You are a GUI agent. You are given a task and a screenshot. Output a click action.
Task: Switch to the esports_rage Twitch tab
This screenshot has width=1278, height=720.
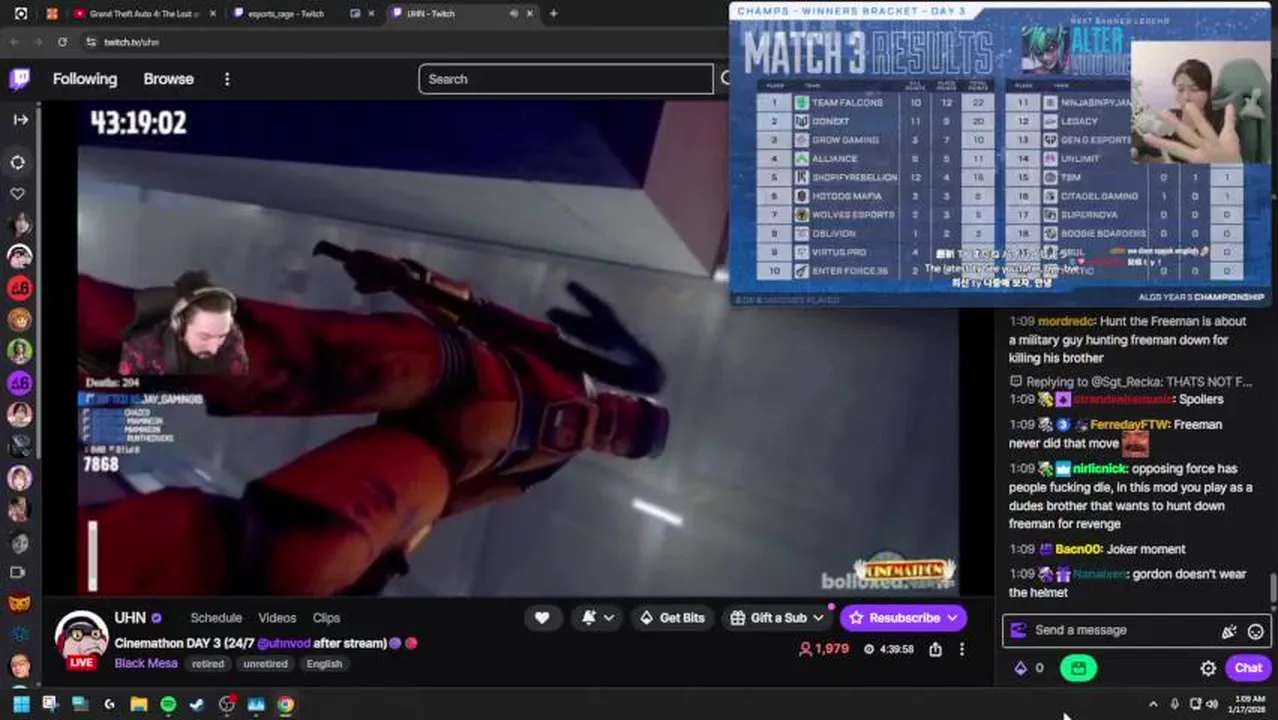(x=285, y=14)
